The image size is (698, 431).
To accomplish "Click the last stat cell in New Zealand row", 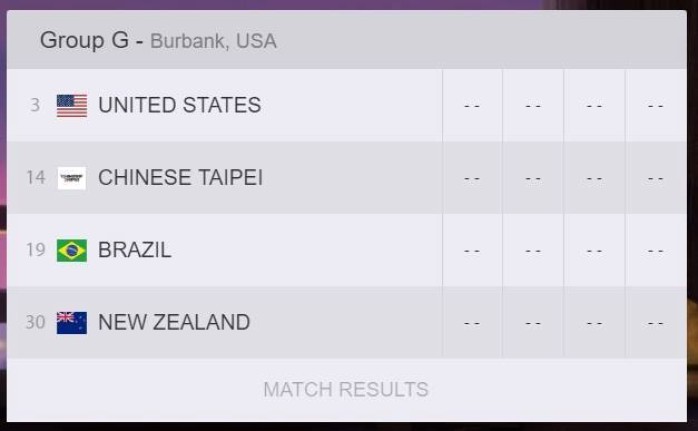I will coord(656,322).
